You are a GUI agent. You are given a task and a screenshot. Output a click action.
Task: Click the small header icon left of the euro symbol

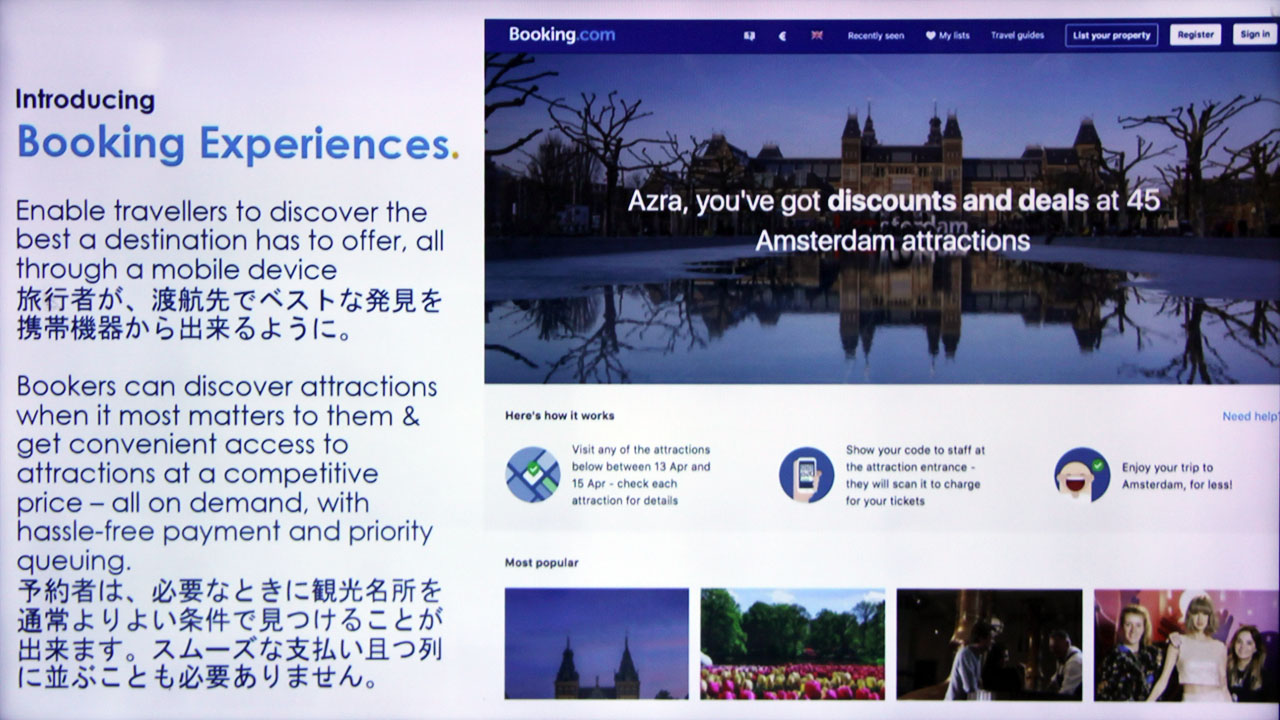[749, 36]
